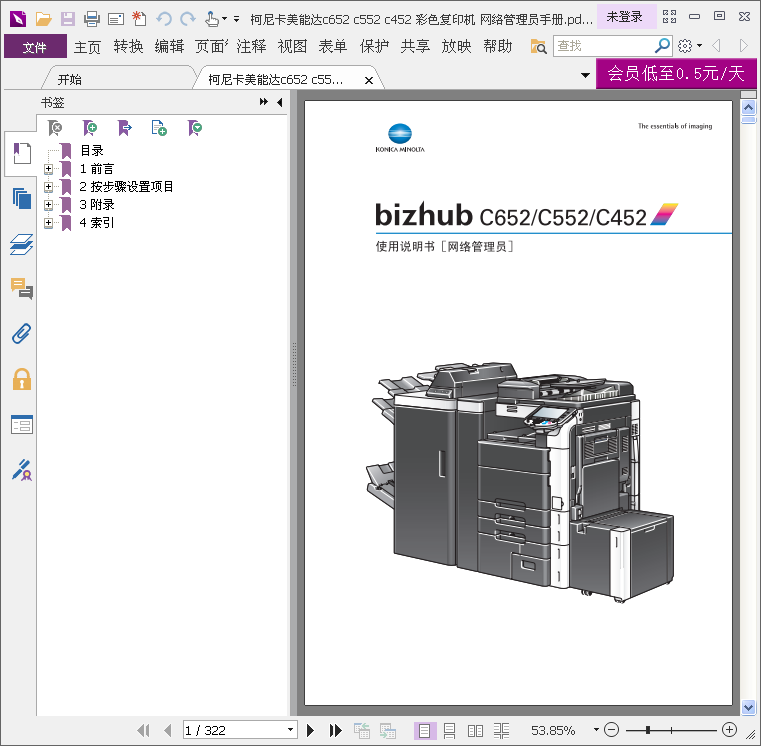The height and width of the screenshot is (746, 761).
Task: Open the Layers panel sidebar icon
Action: click(22, 244)
